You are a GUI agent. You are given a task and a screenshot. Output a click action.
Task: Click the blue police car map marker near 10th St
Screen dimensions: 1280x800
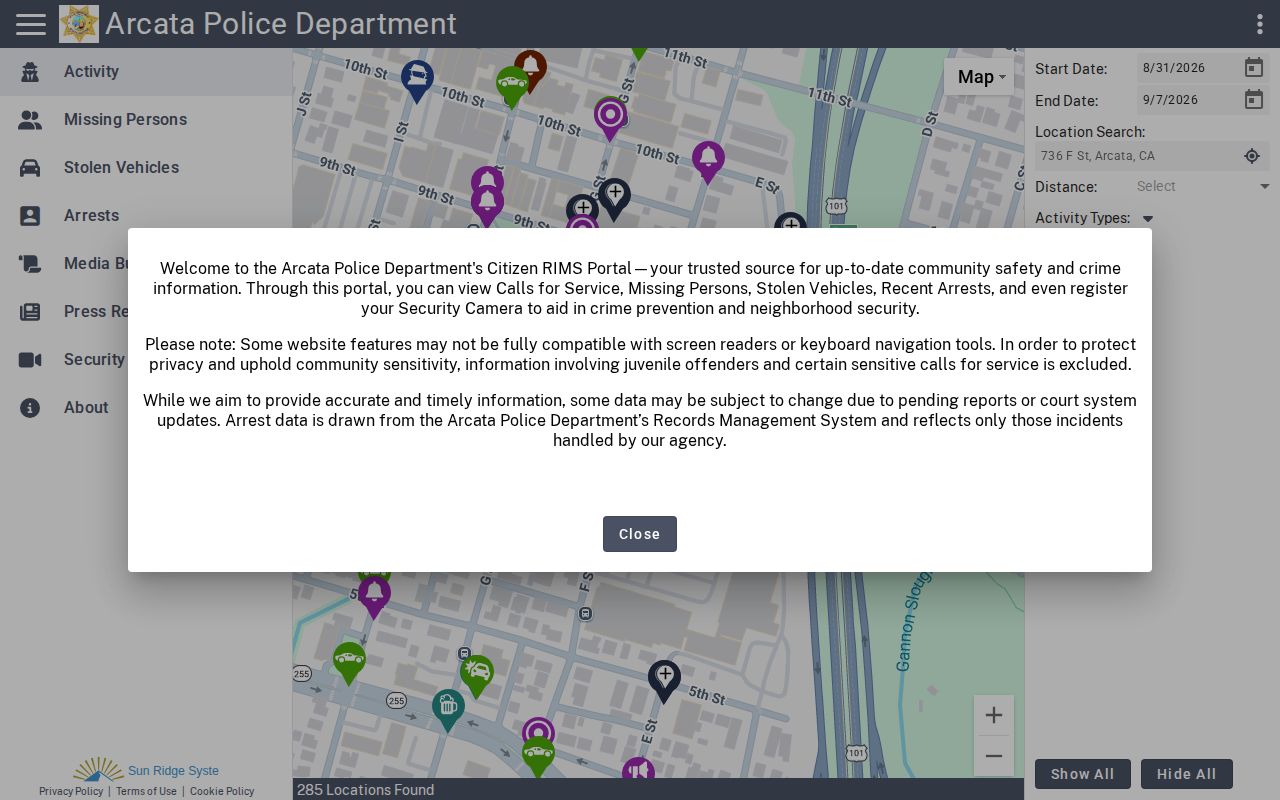pyautogui.click(x=417, y=80)
